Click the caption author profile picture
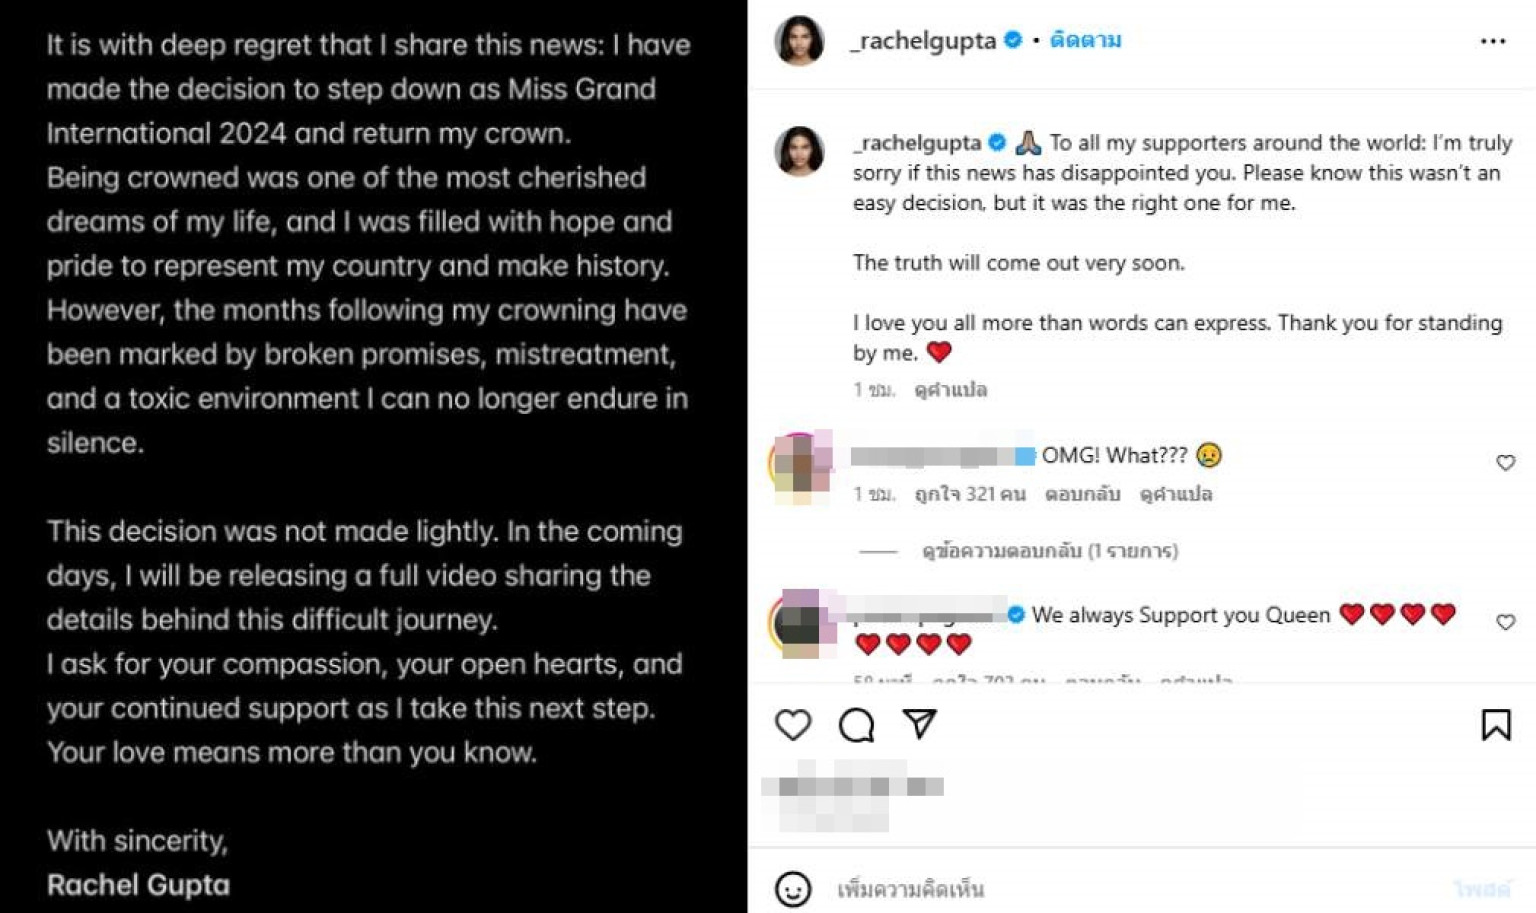This screenshot has width=1536, height=913. click(799, 152)
